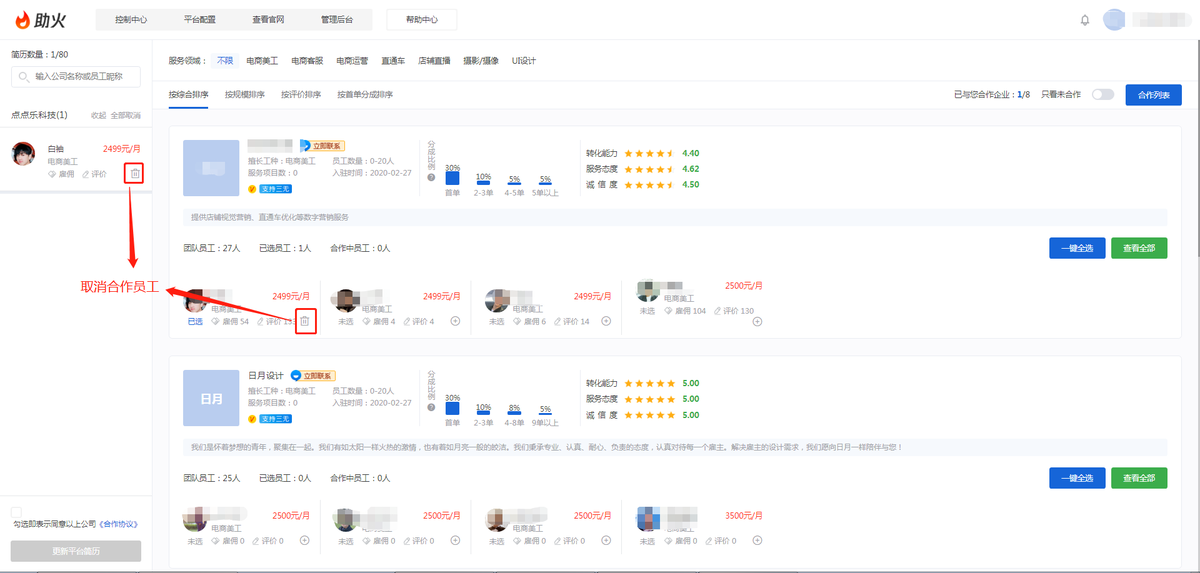Viewport: 1200px width, 573px height.
Task: Switch to 按综合排序 tab
Action: pos(189,95)
